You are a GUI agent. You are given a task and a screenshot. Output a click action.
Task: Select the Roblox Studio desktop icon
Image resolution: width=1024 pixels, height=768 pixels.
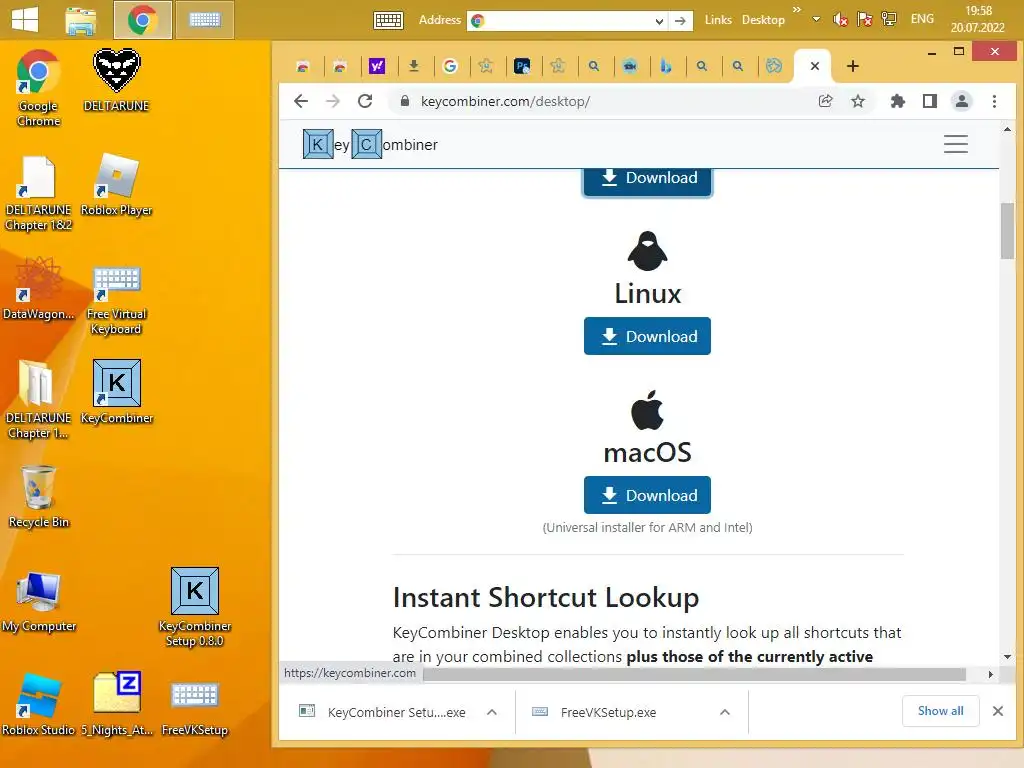[x=39, y=704]
